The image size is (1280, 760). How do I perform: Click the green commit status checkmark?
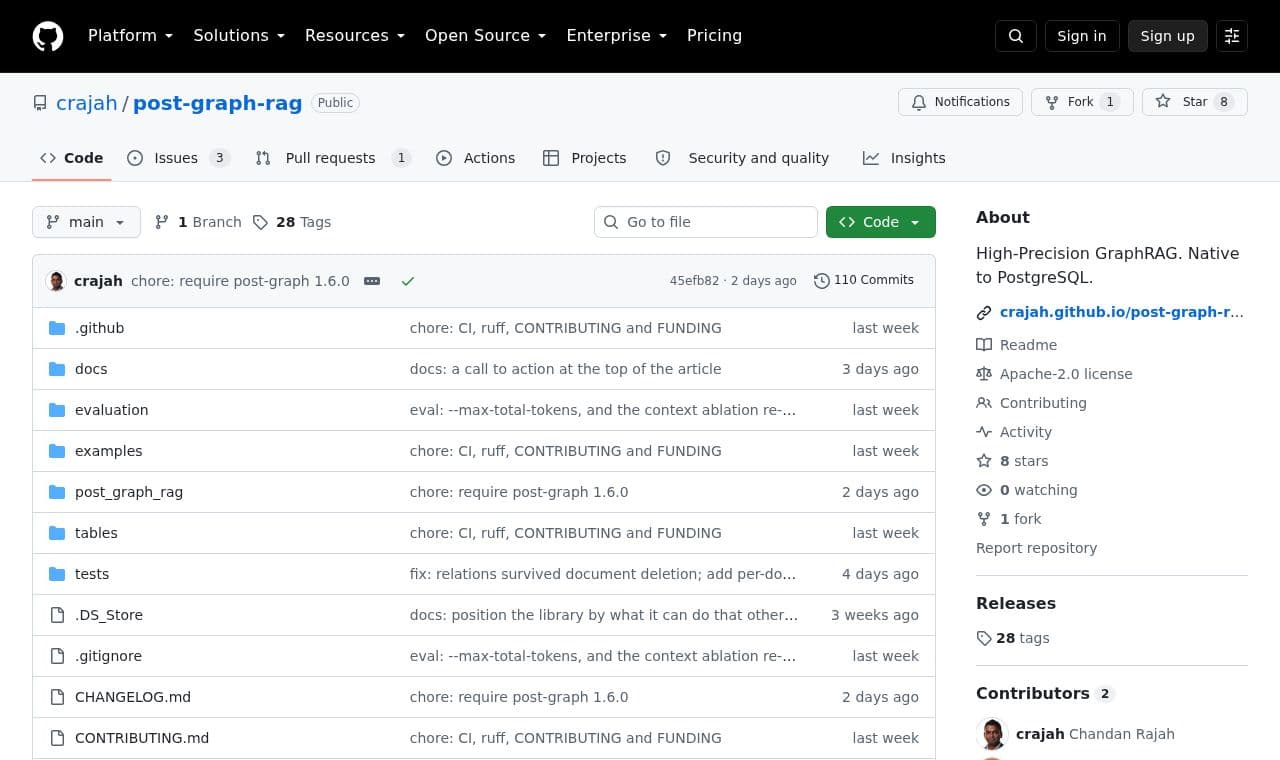408,281
